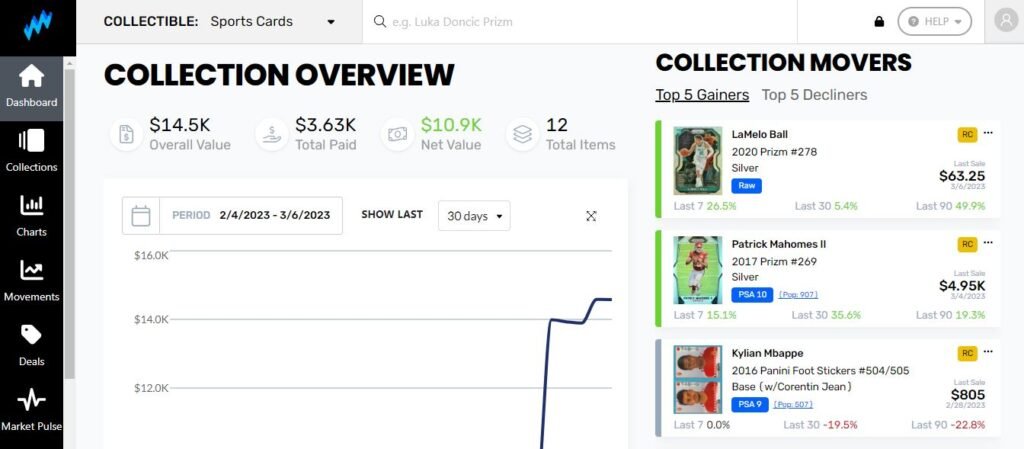Open the Help dropdown menu

[x=935, y=22]
